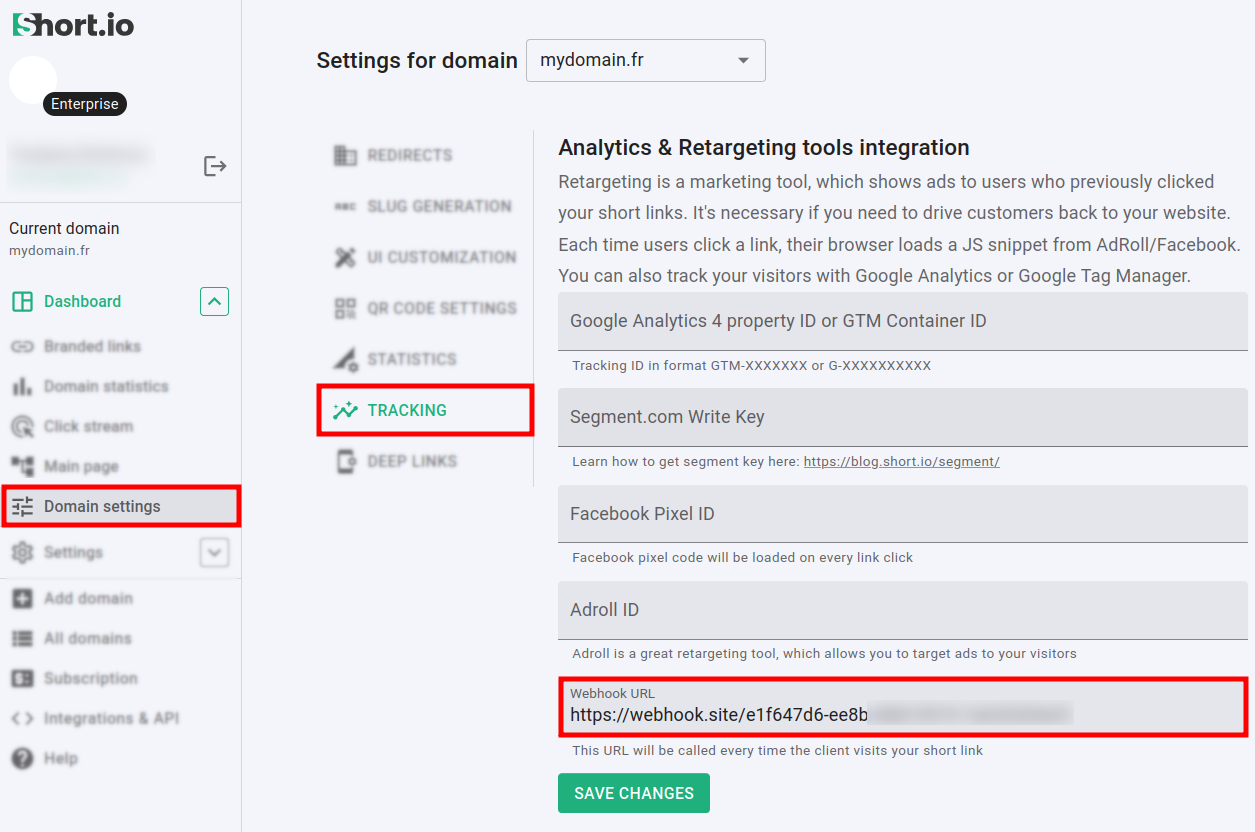Click the Help question mark icon
The width and height of the screenshot is (1255, 832).
pos(22,759)
